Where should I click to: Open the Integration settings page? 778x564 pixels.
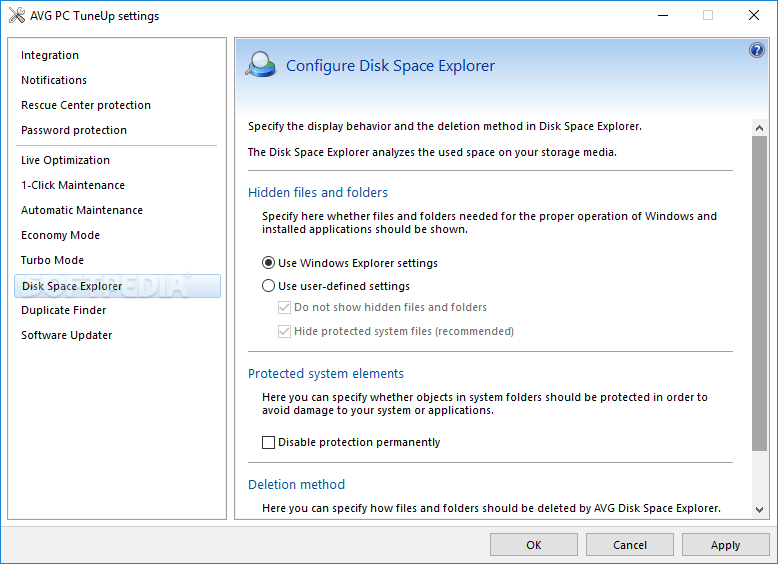click(x=50, y=55)
